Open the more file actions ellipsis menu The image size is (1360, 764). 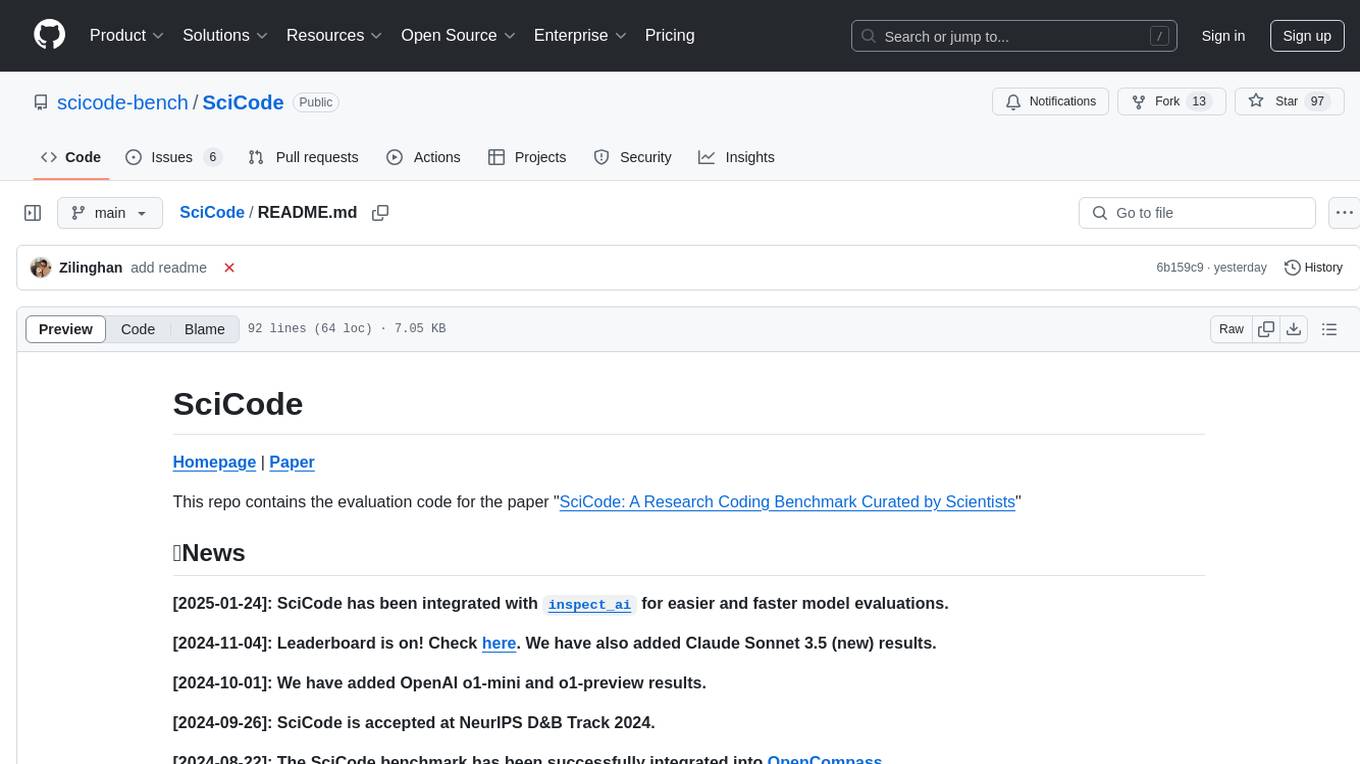pos(1344,213)
